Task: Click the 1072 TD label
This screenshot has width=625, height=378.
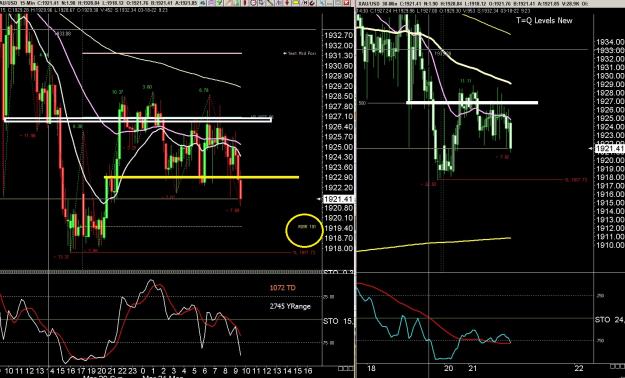Action: pyautogui.click(x=283, y=288)
